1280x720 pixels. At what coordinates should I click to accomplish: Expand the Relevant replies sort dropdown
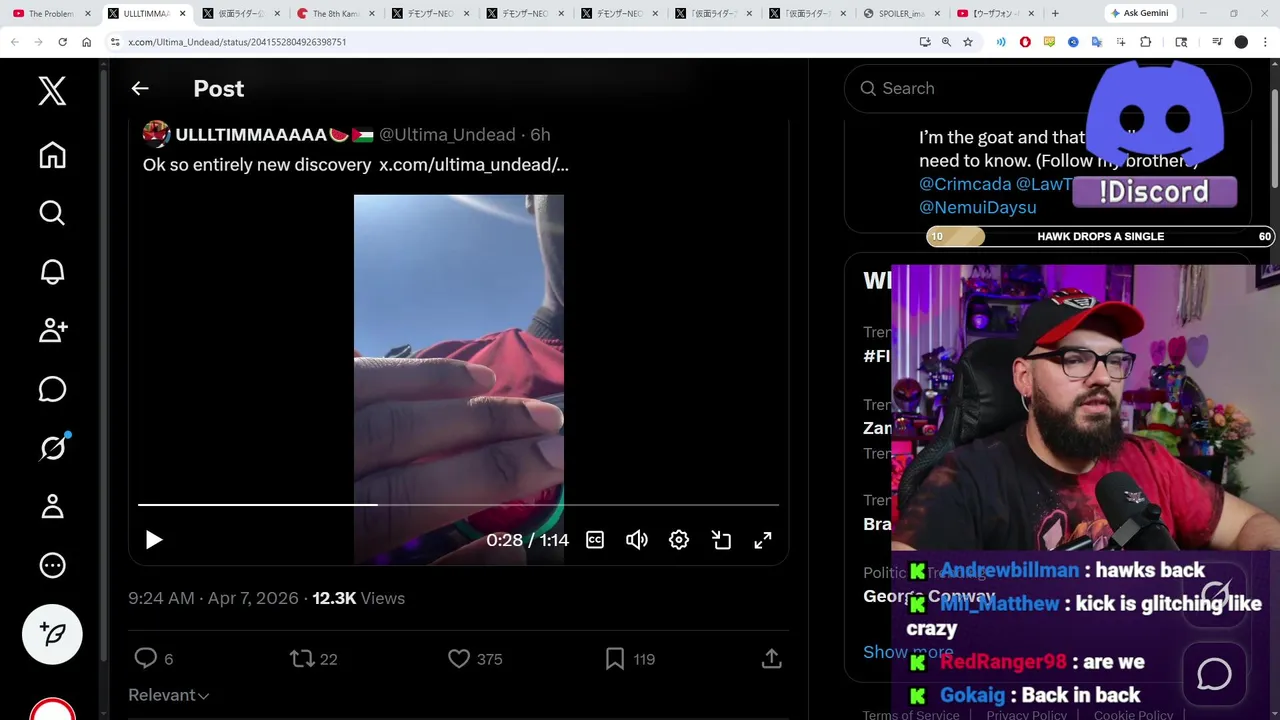(168, 695)
